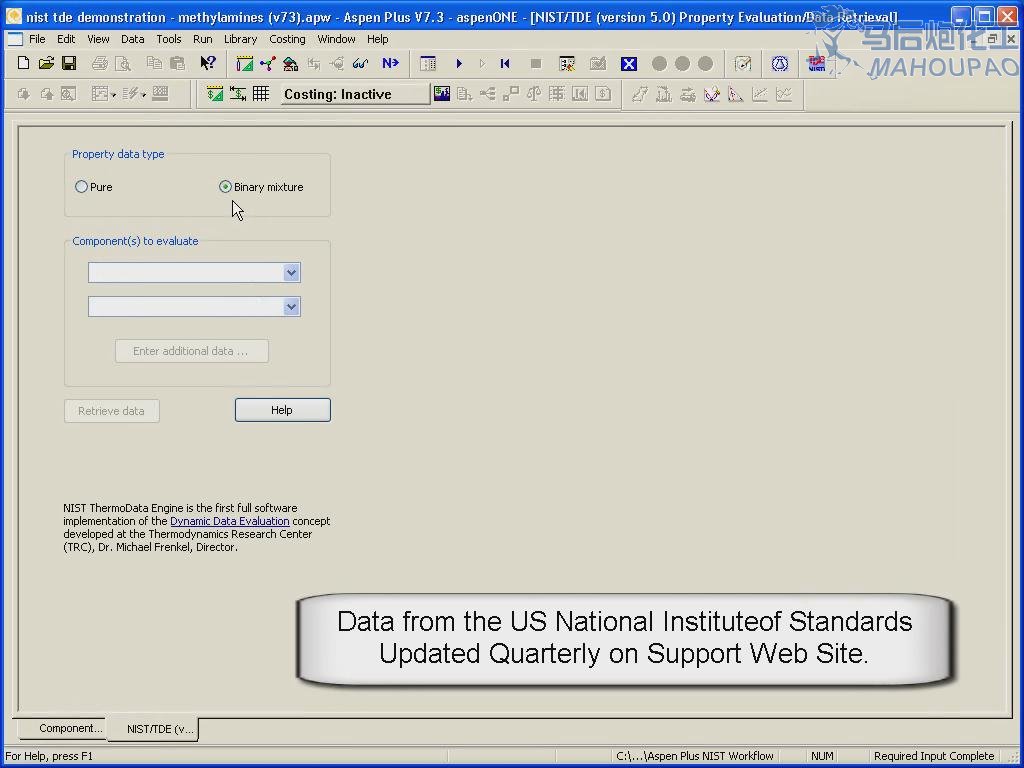Click the Open file folder icon

click(x=46, y=63)
